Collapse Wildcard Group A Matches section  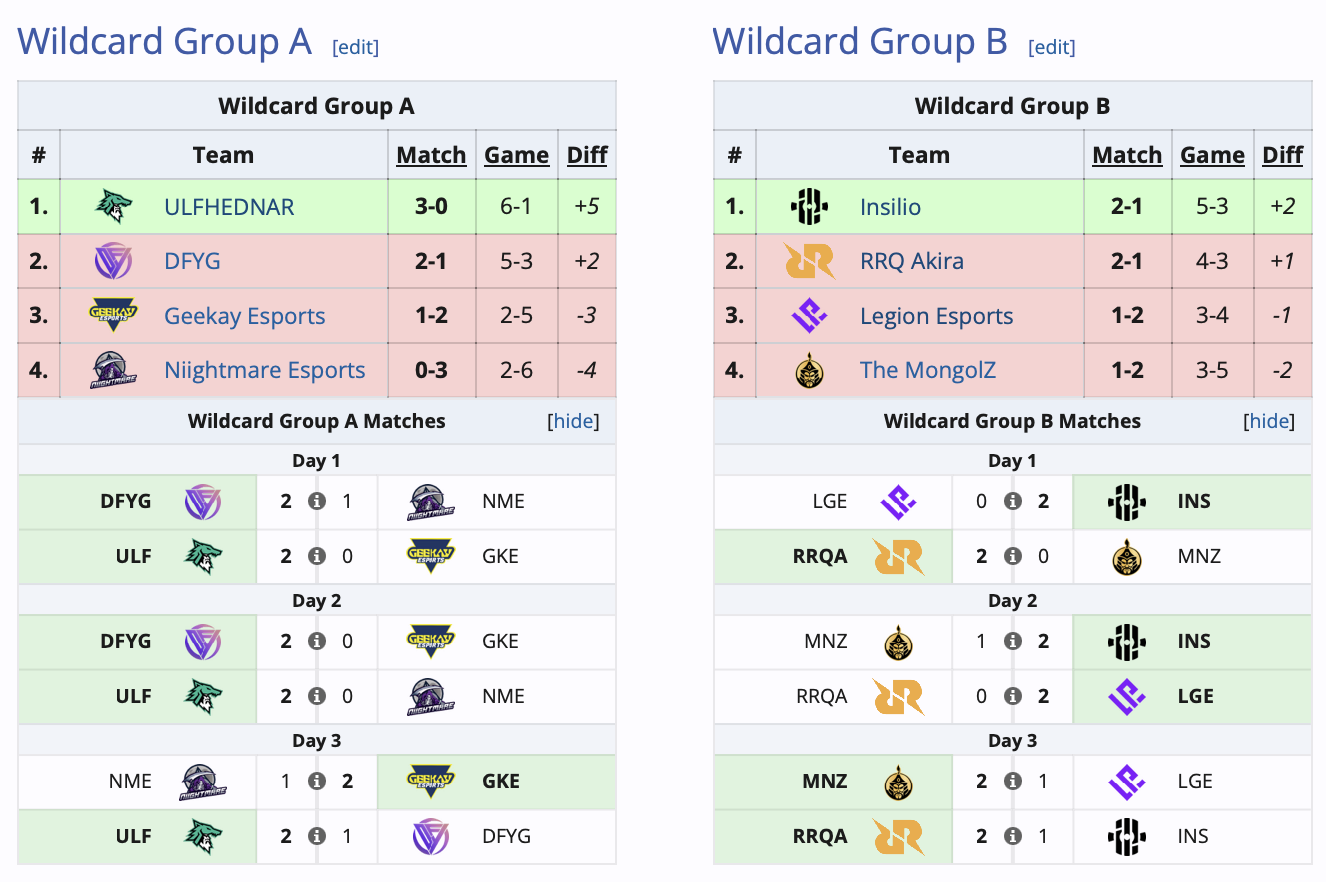(x=572, y=421)
